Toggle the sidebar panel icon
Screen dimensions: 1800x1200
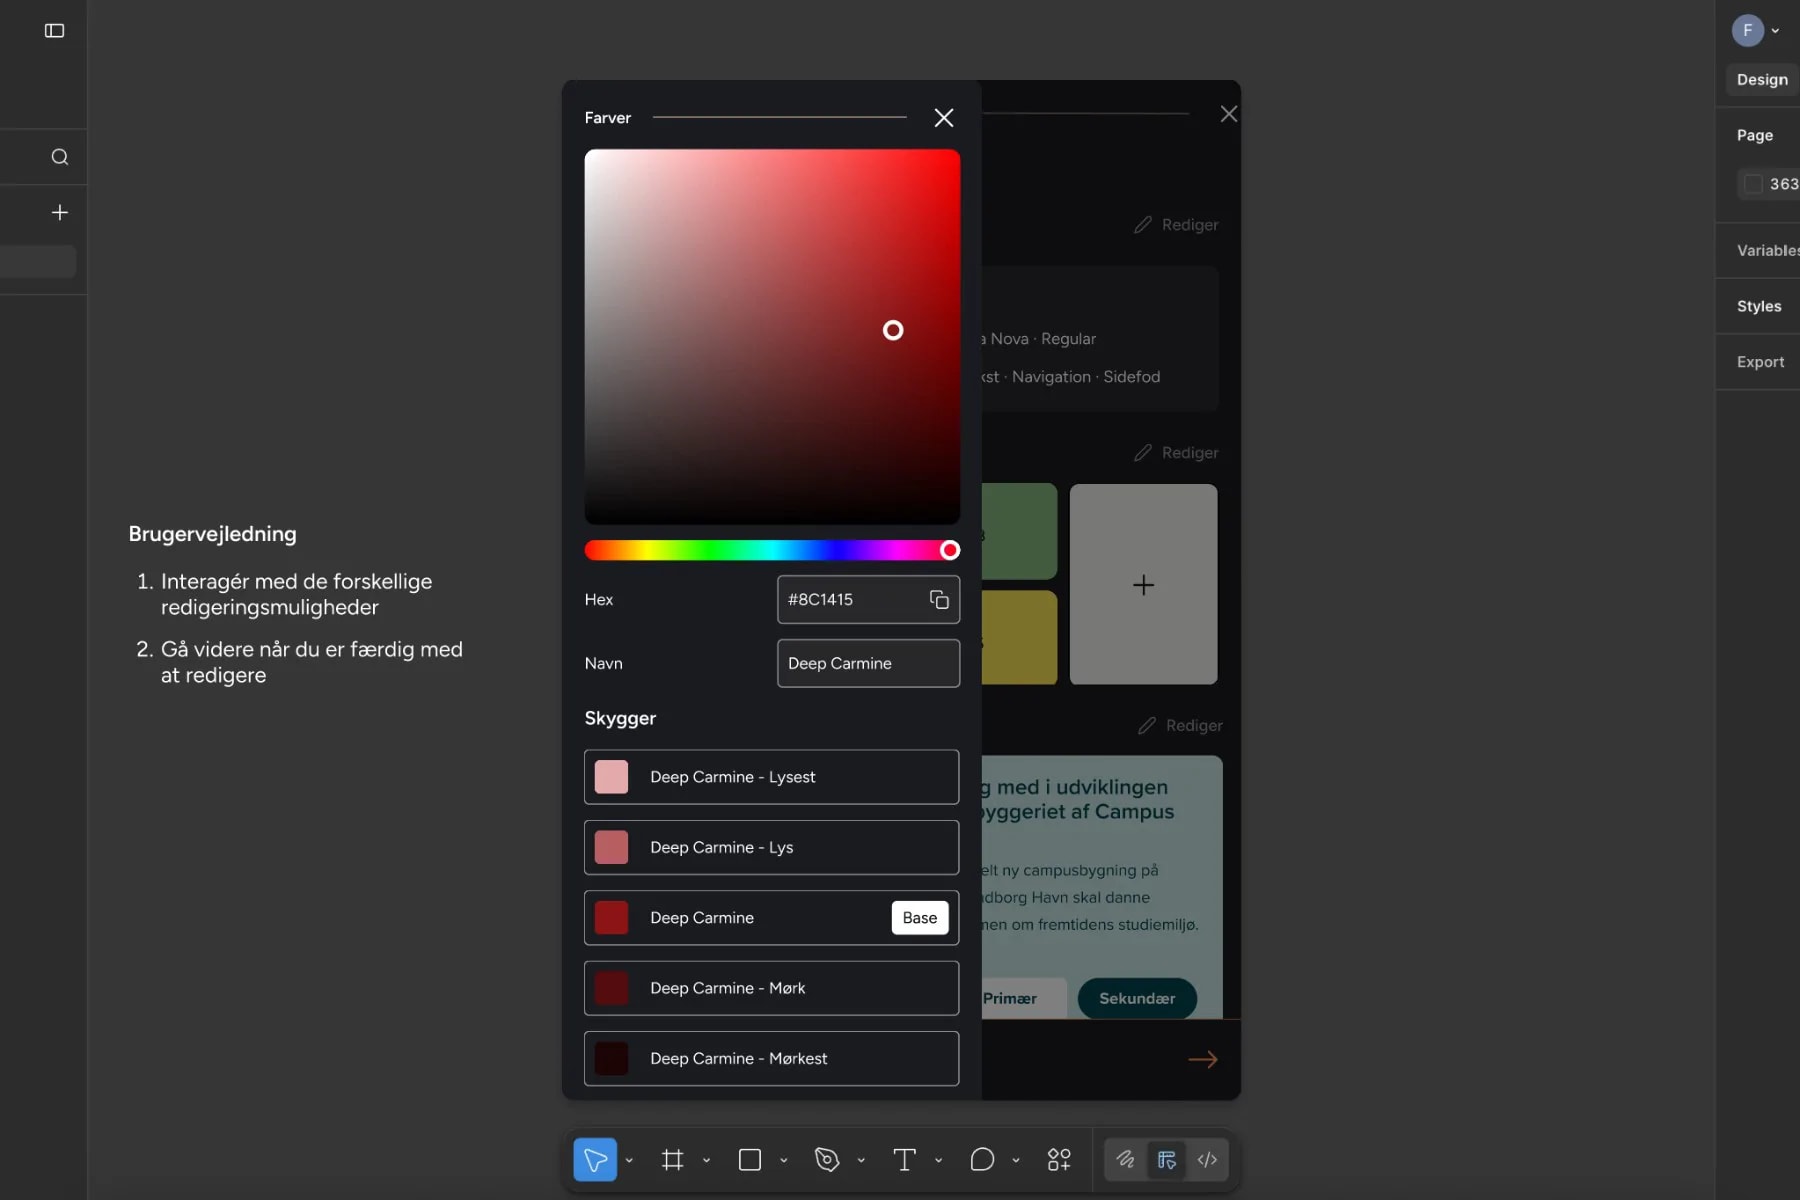point(55,31)
